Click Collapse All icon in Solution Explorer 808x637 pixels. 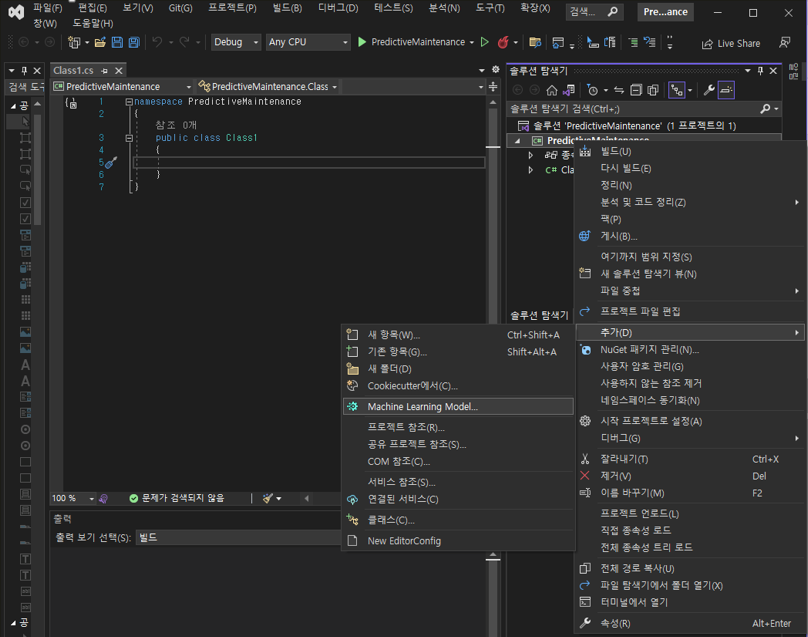coord(636,90)
